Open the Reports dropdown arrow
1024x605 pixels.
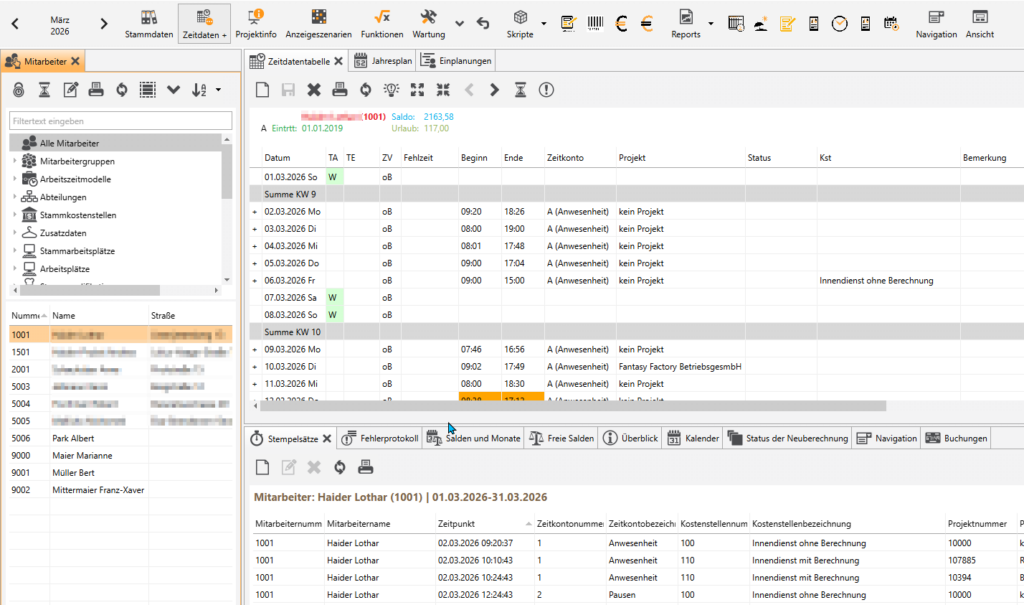coord(710,23)
